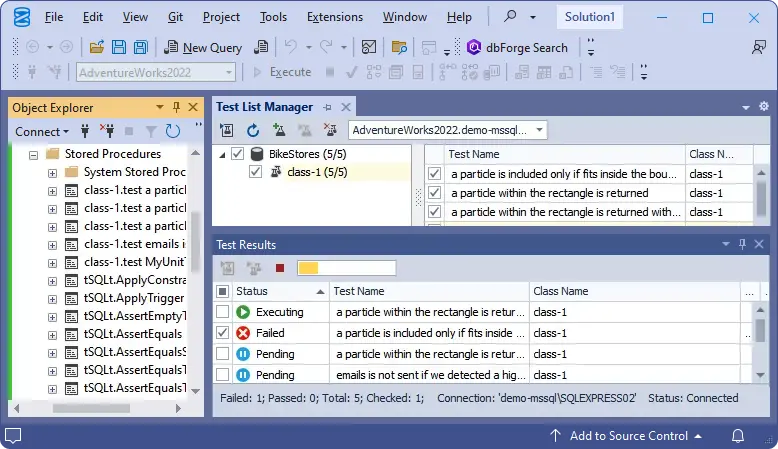Click the Disconnect icon in Object Explorer
This screenshot has width=778, height=449.
(106, 131)
